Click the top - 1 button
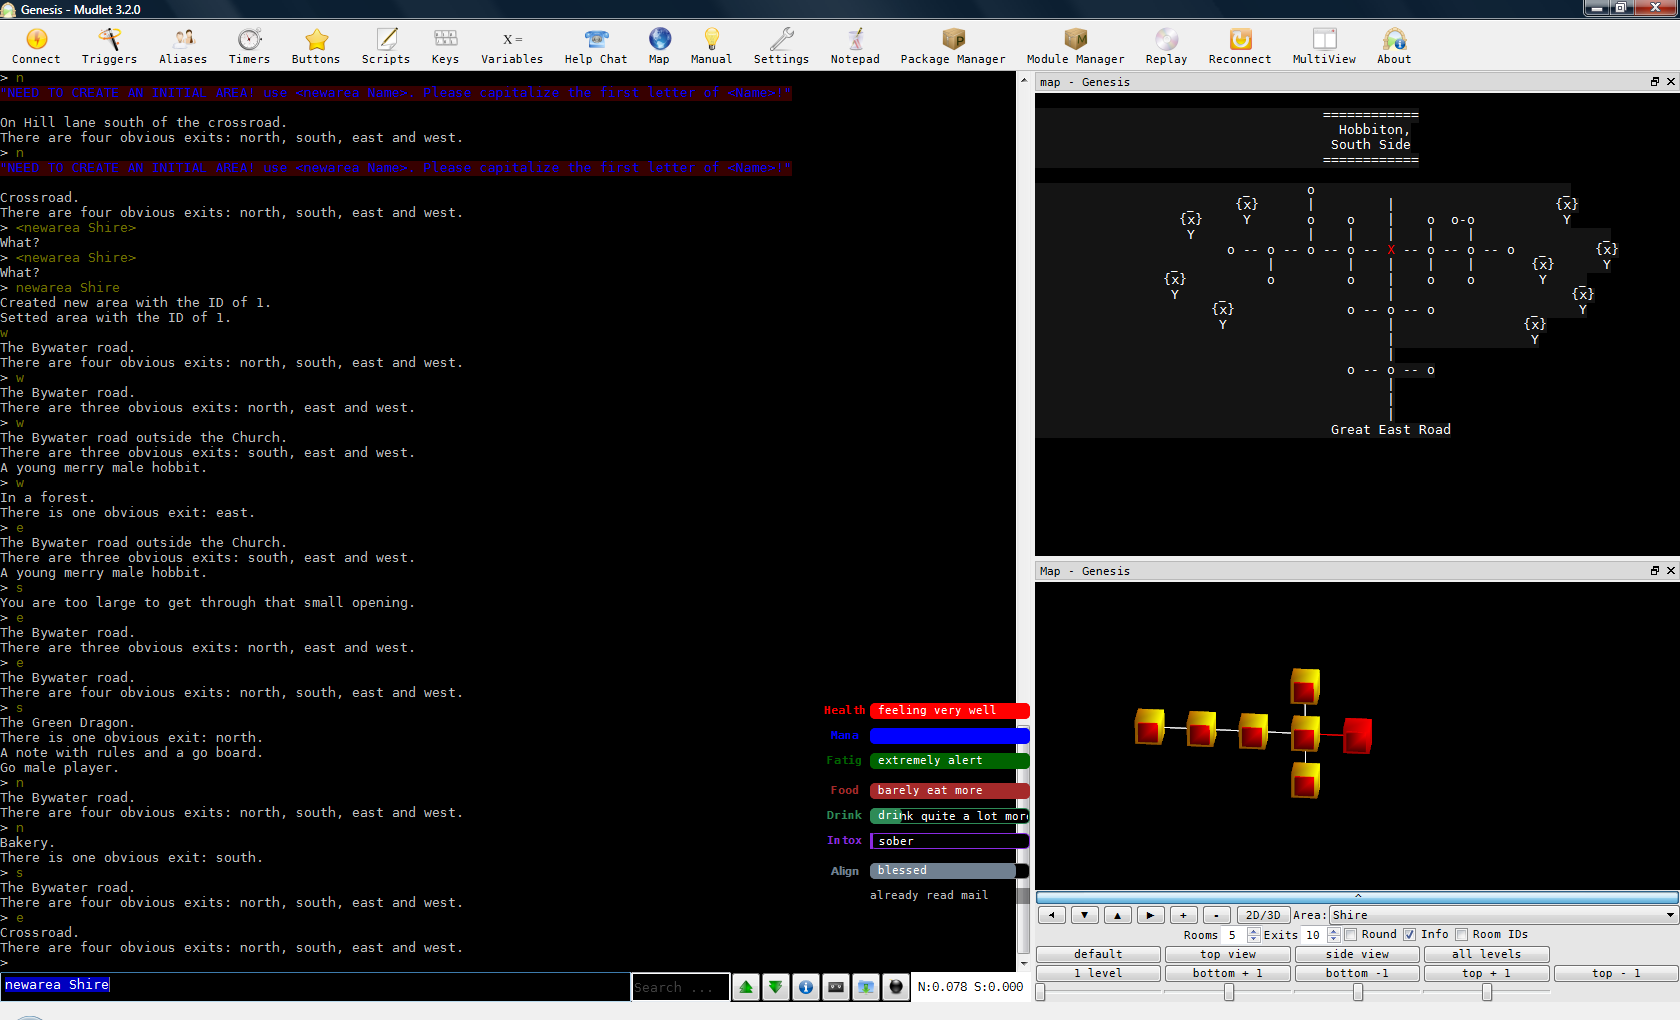This screenshot has width=1680, height=1020. click(1616, 973)
